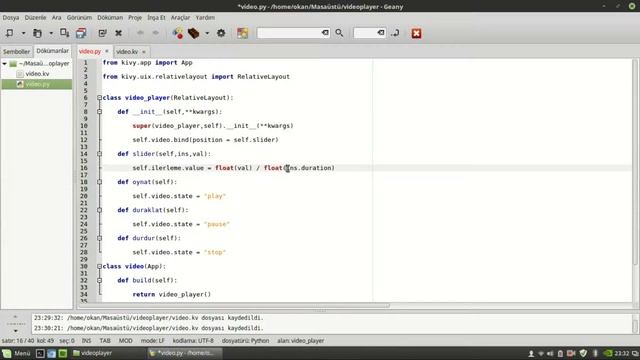Jump to entered line number icon
Image resolution: width=640 pixels, height=360 pixels.
395,33
